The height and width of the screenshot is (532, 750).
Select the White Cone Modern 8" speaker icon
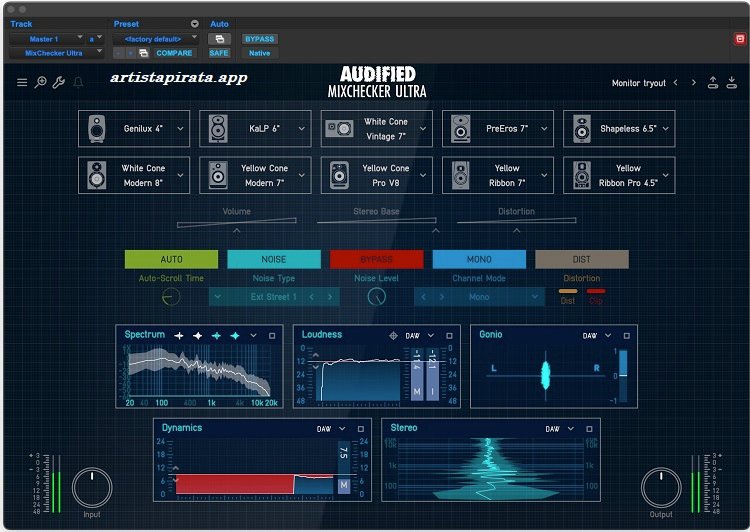coord(97,175)
